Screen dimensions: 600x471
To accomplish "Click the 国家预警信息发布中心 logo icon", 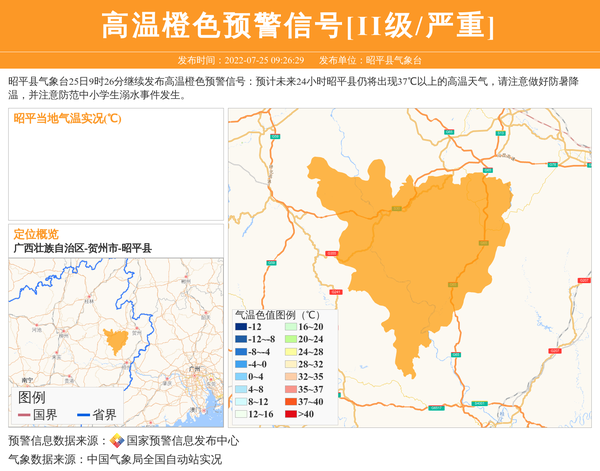I will [x=117, y=441].
